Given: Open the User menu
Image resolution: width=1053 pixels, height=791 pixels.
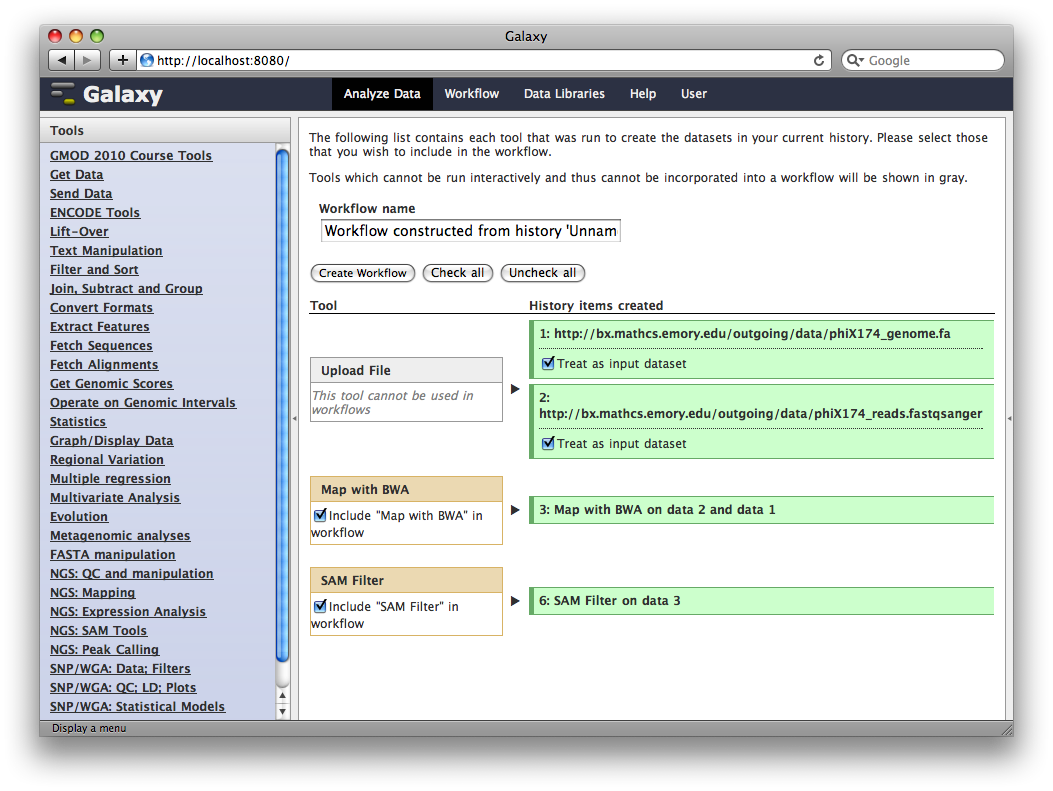Looking at the screenshot, I should pyautogui.click(x=694, y=94).
